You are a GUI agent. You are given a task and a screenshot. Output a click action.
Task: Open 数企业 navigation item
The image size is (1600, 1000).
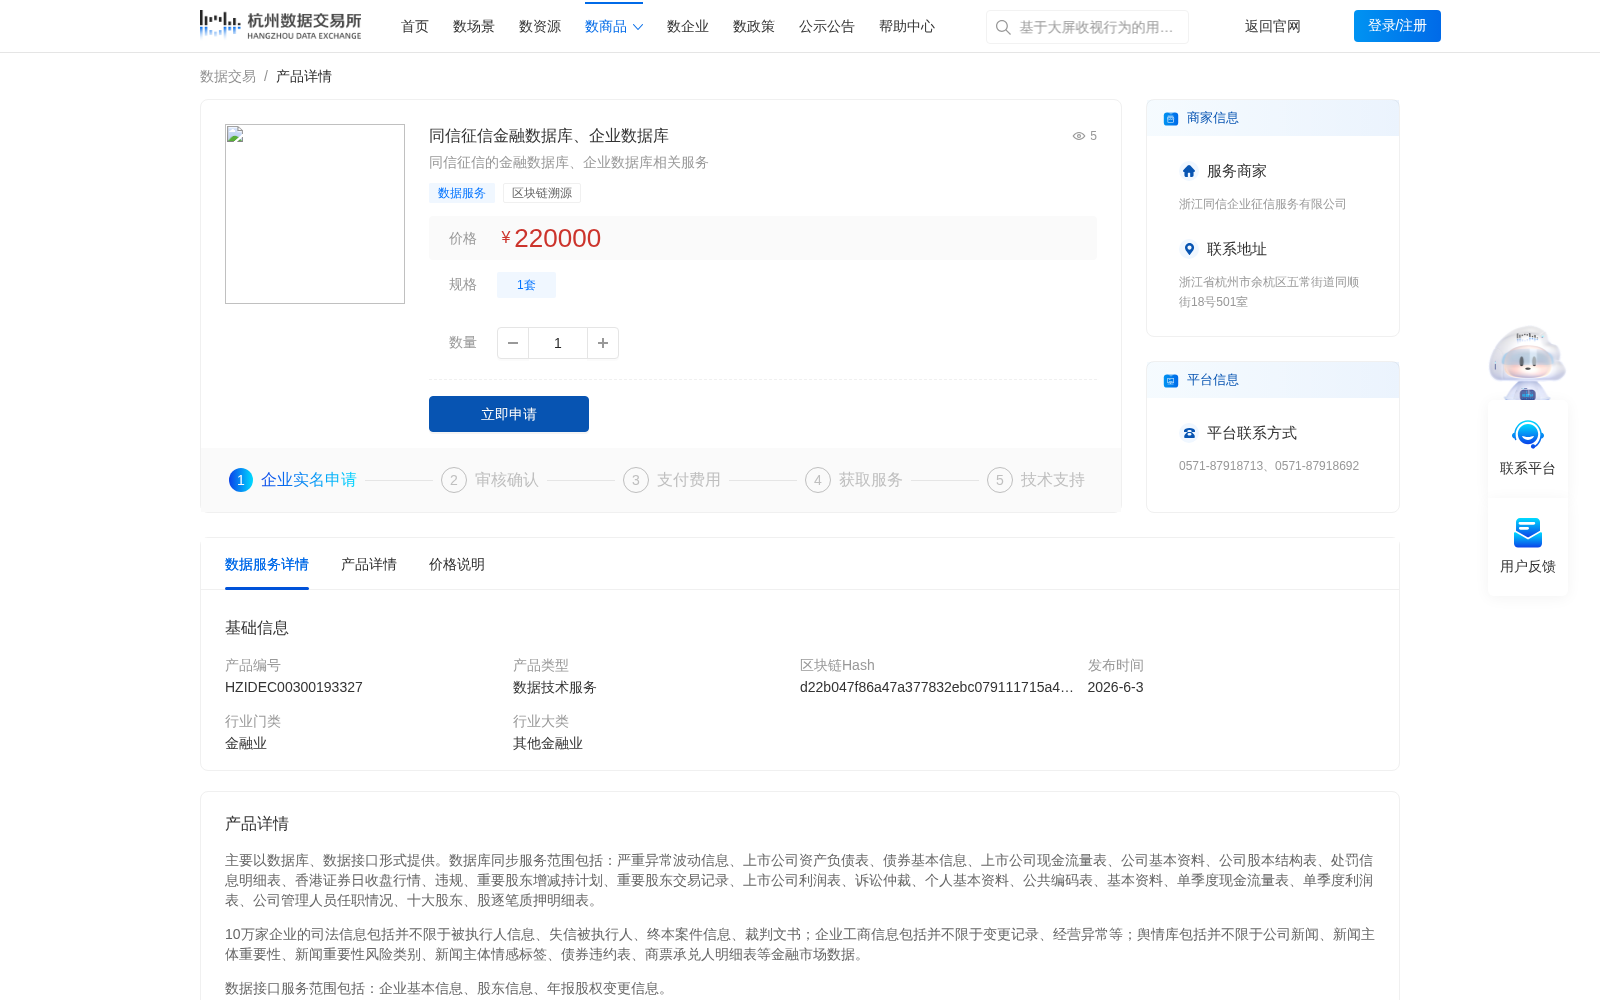pyautogui.click(x=688, y=27)
